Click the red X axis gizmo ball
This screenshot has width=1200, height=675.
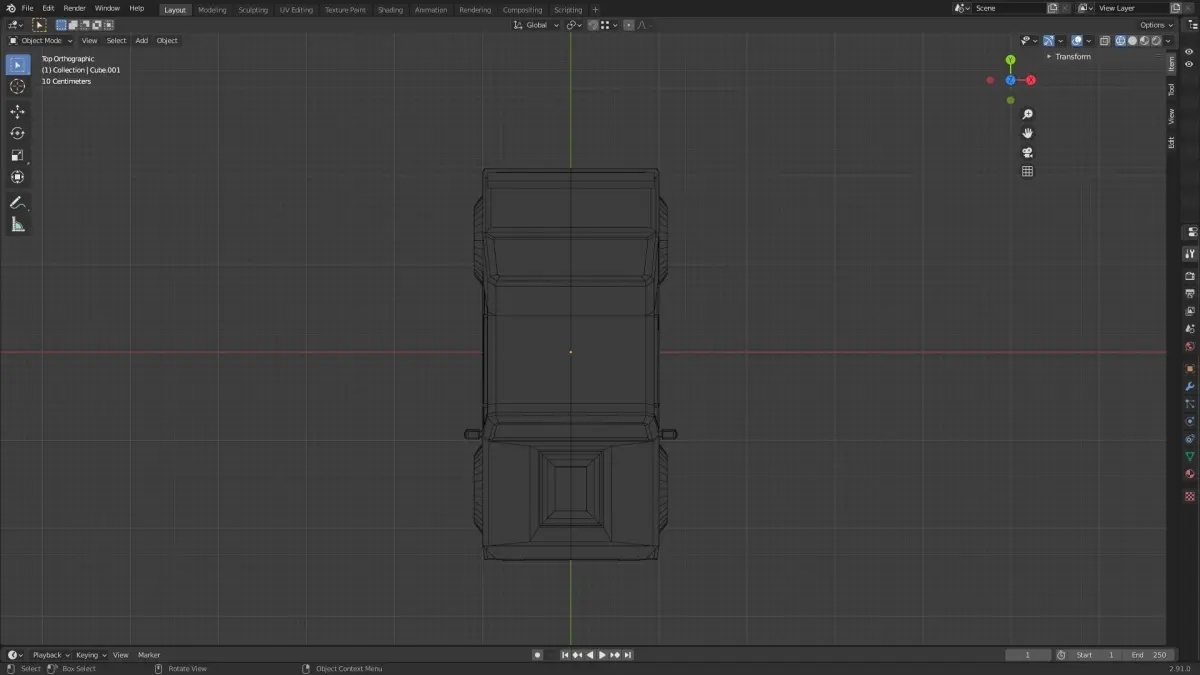click(x=1031, y=80)
